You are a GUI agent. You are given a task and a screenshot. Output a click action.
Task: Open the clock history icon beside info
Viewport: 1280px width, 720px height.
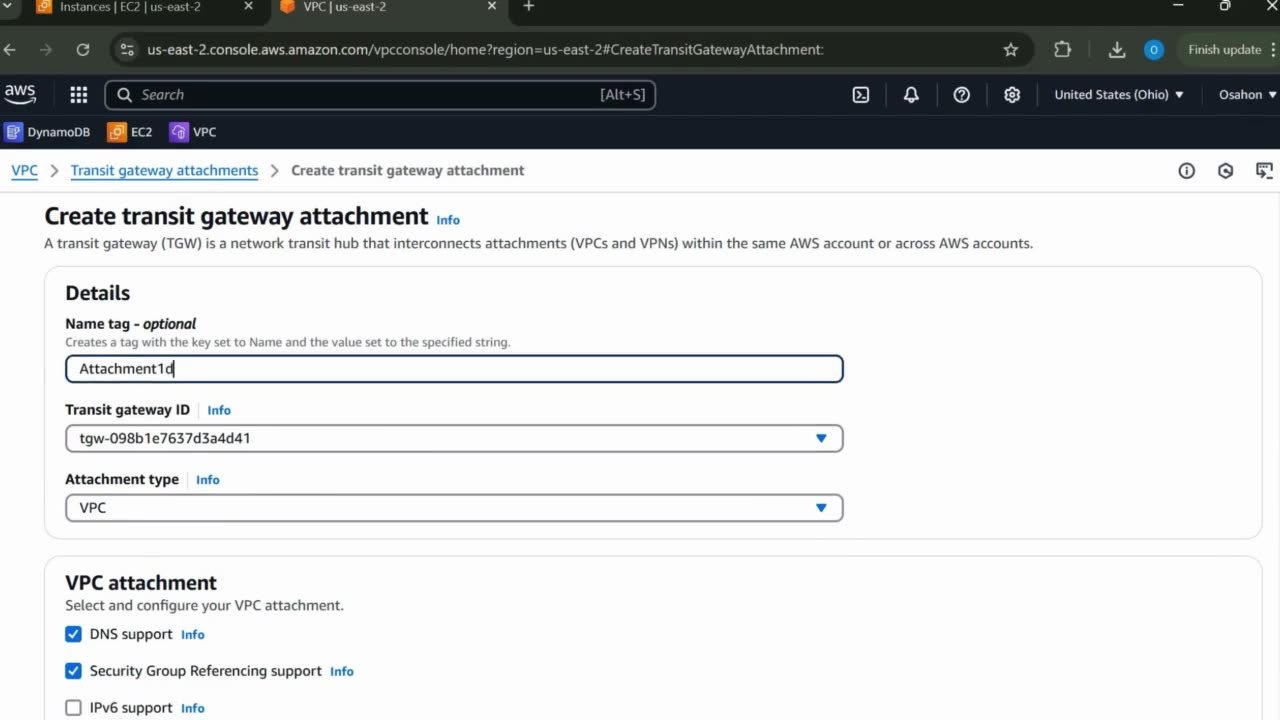point(1226,171)
